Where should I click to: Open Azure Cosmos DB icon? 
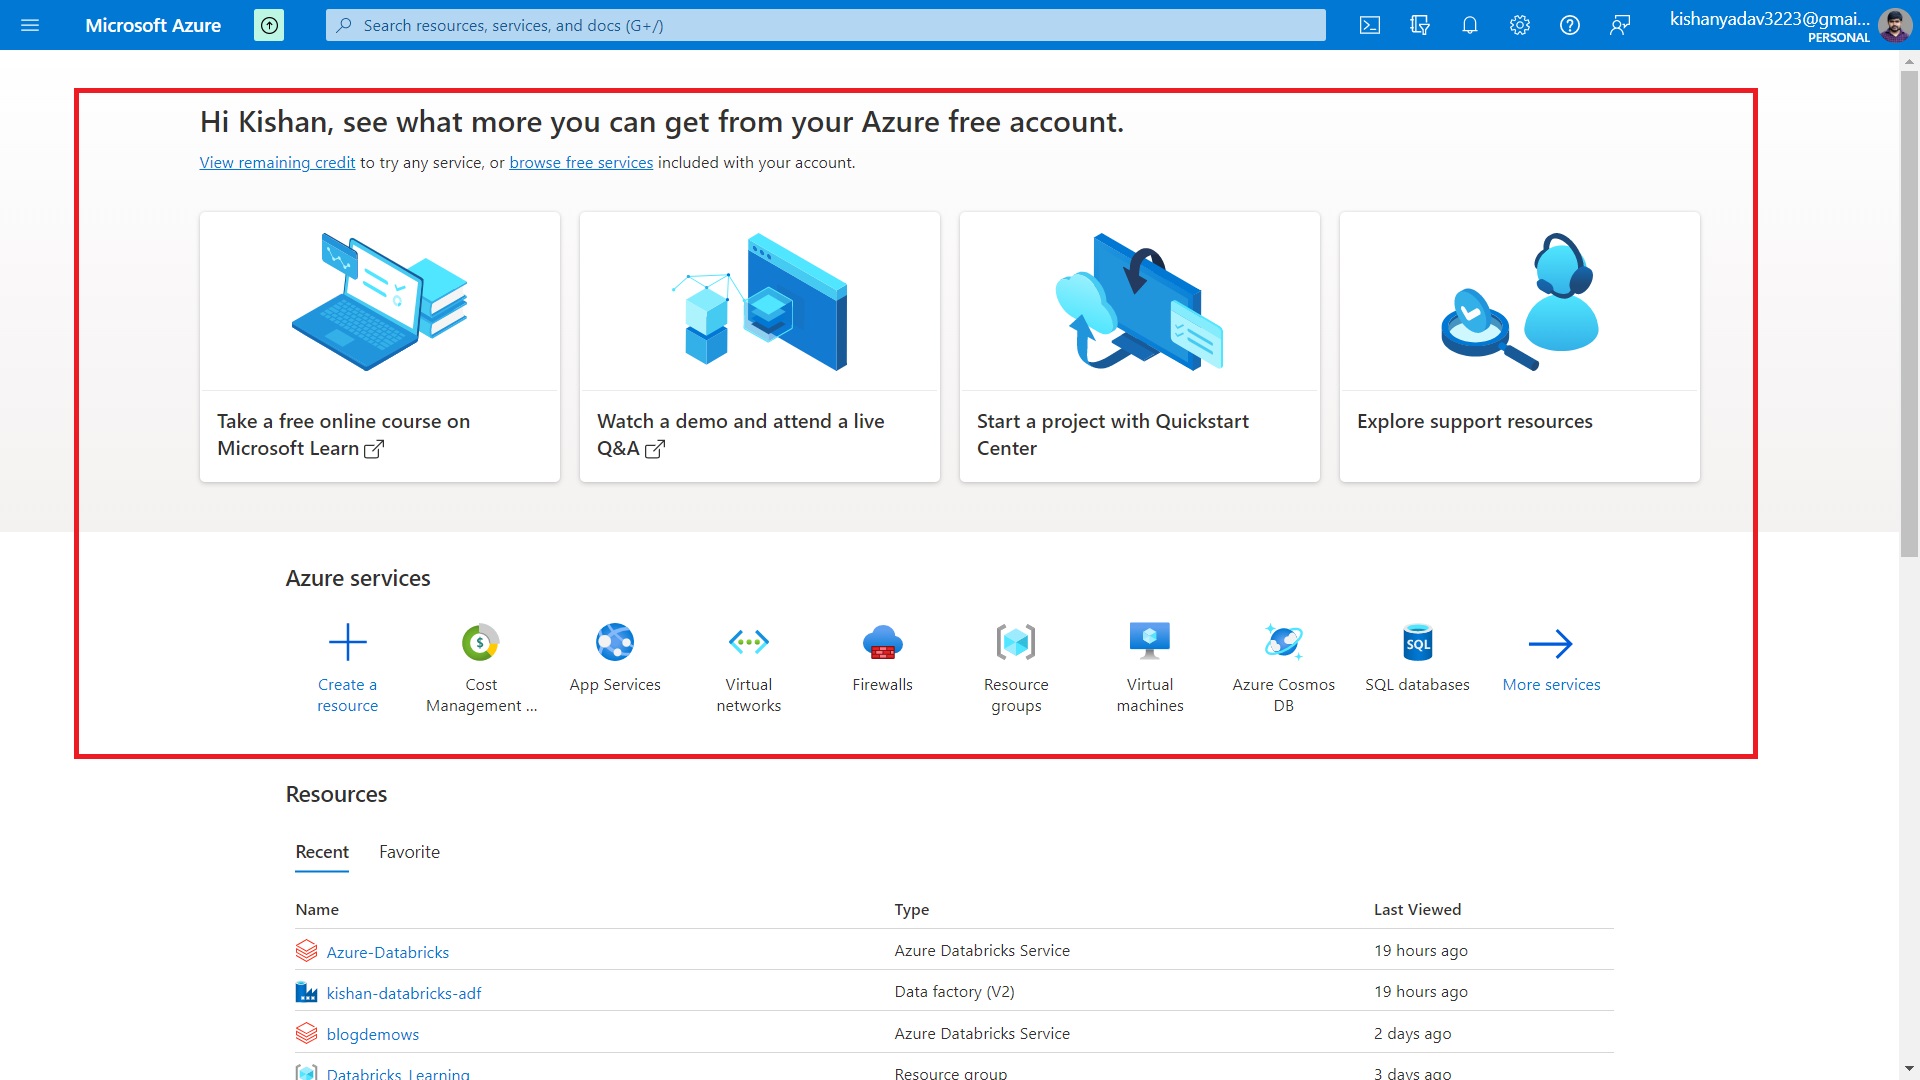coord(1284,642)
